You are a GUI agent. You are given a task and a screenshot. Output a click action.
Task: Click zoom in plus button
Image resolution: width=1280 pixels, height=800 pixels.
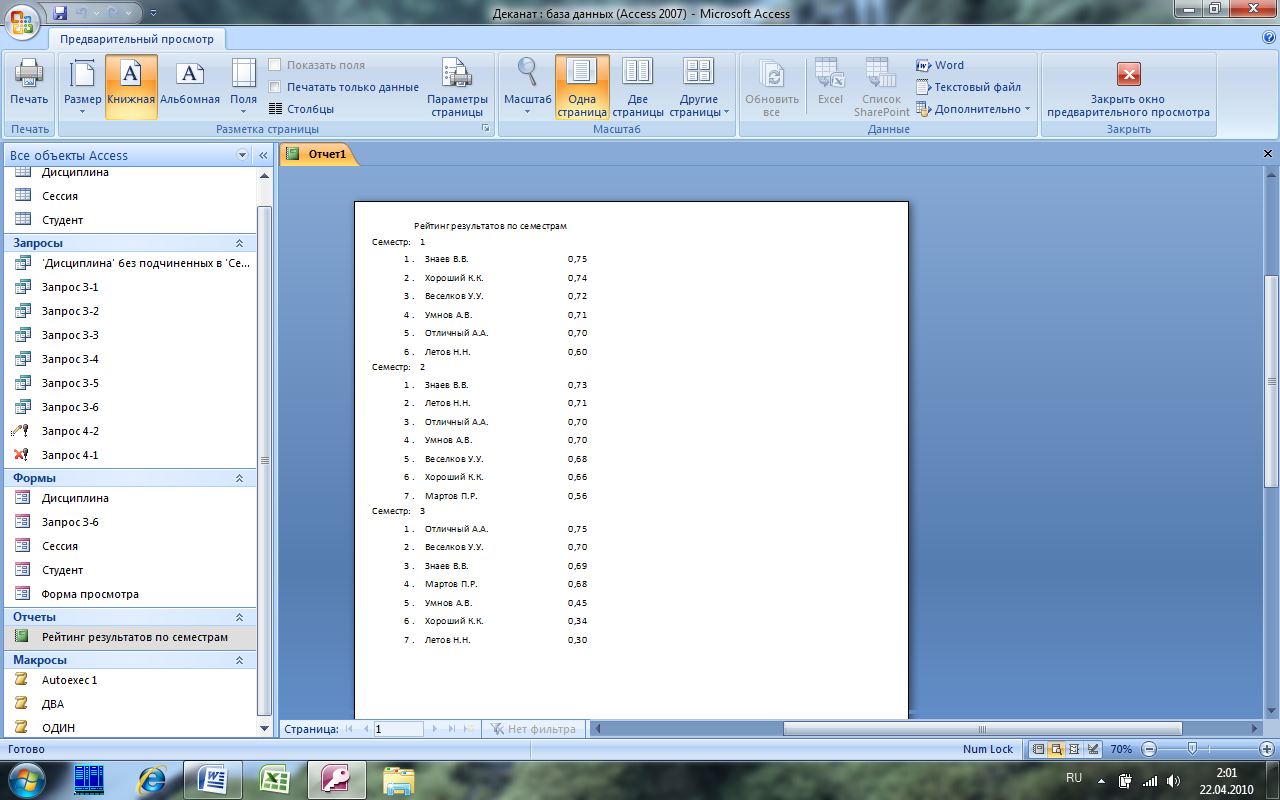pos(1267,749)
